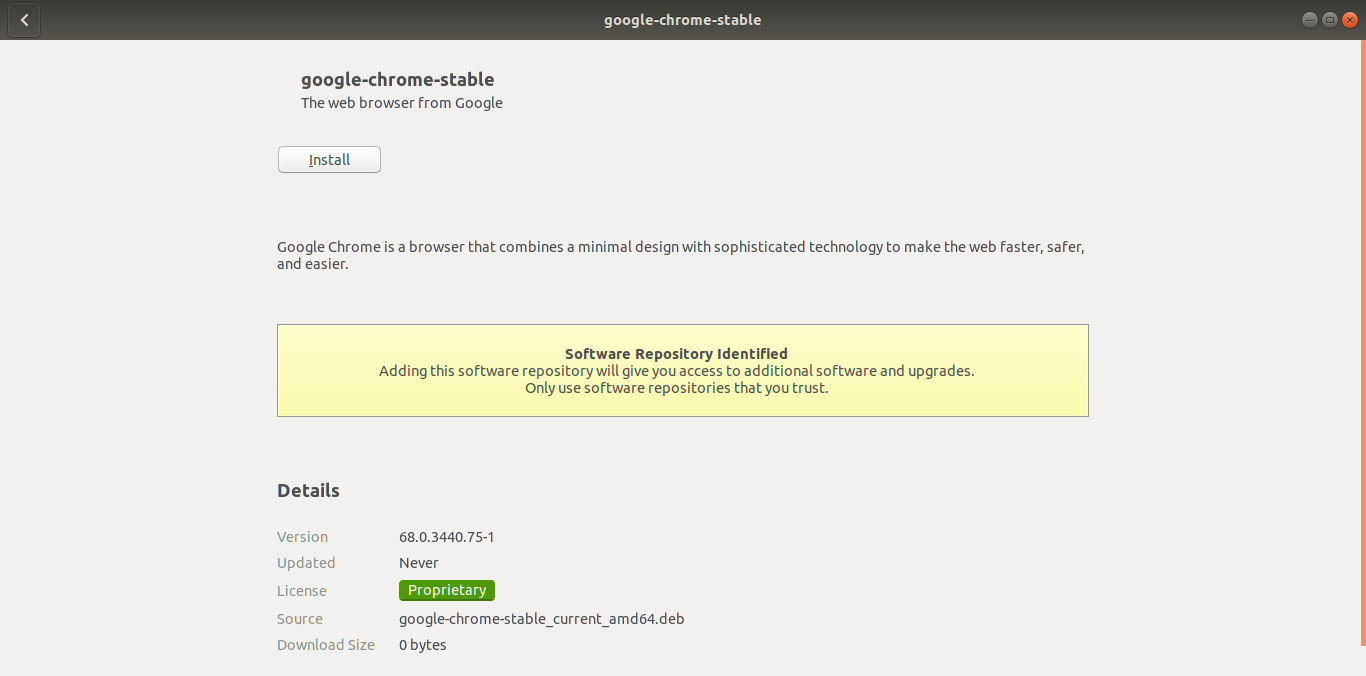The height and width of the screenshot is (676, 1366).
Task: Install google-chrome-stable
Action: (x=329, y=160)
